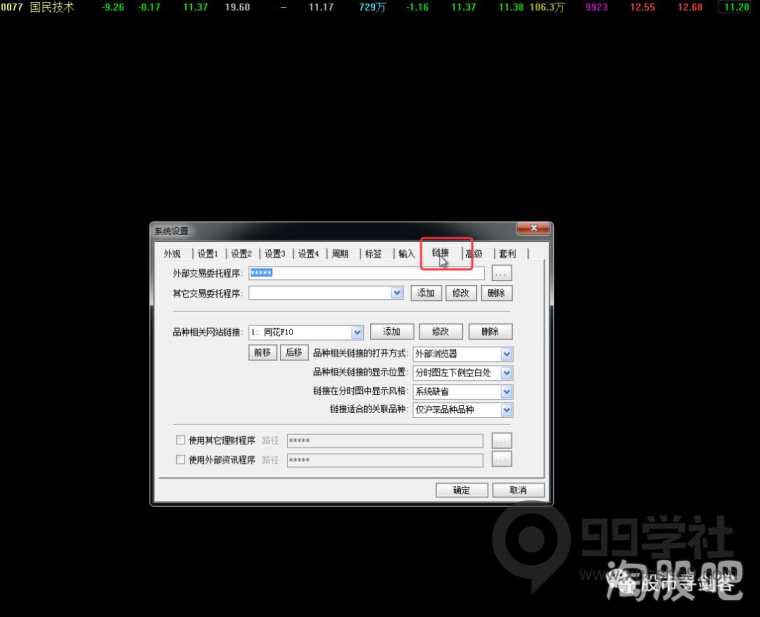Expand the 其它交易委托程序 dropdown

tap(397, 293)
